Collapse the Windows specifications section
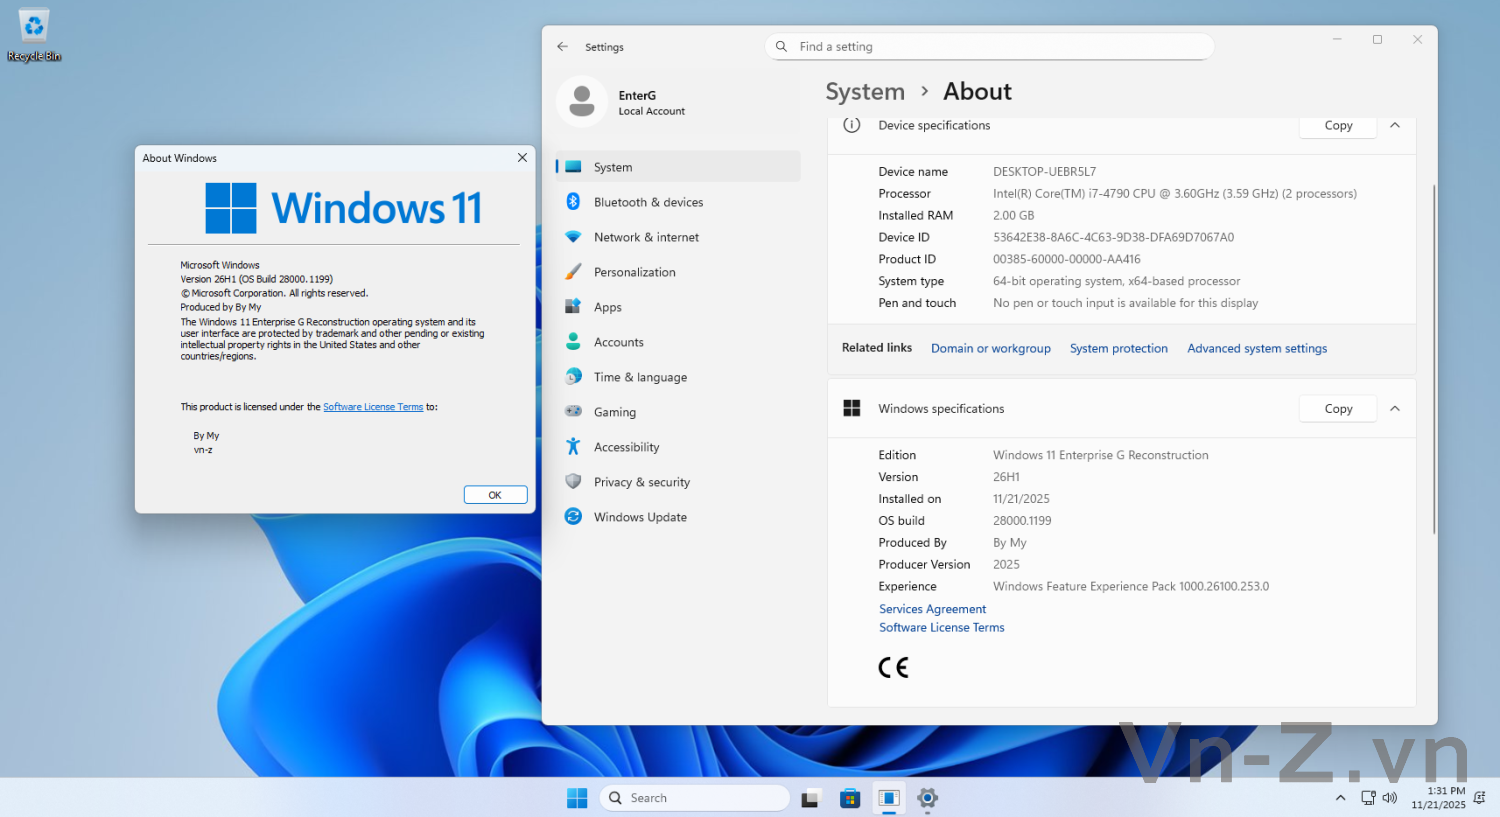This screenshot has height=817, width=1500. coord(1395,409)
